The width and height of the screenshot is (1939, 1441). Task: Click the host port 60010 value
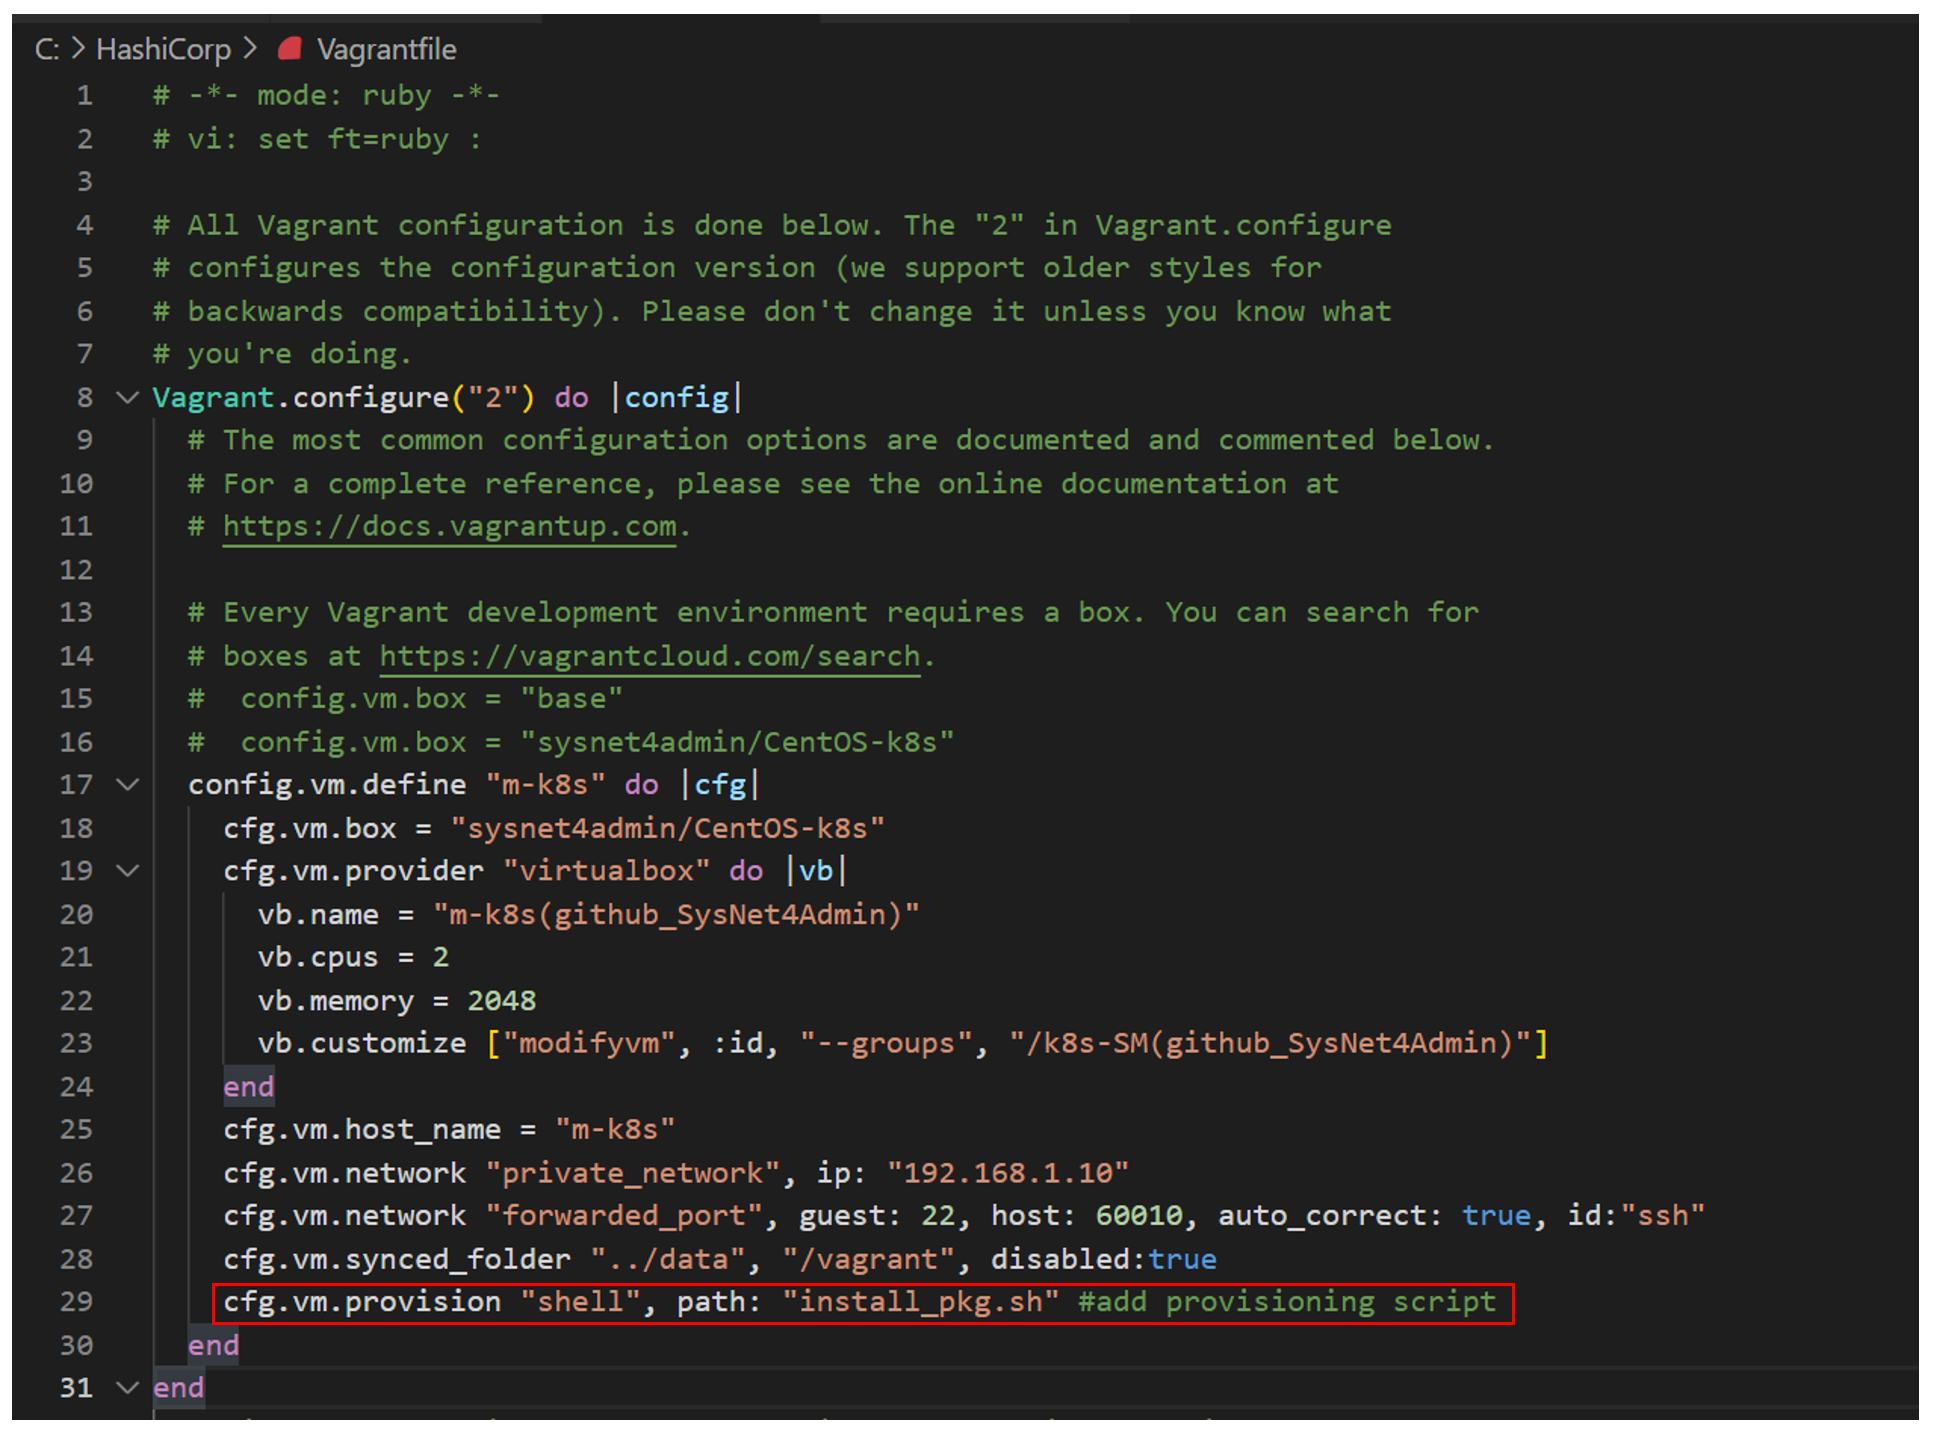pyautogui.click(x=1139, y=1215)
